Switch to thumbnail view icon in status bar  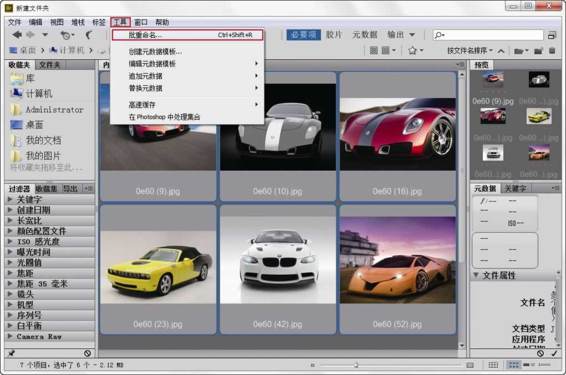tap(513, 365)
